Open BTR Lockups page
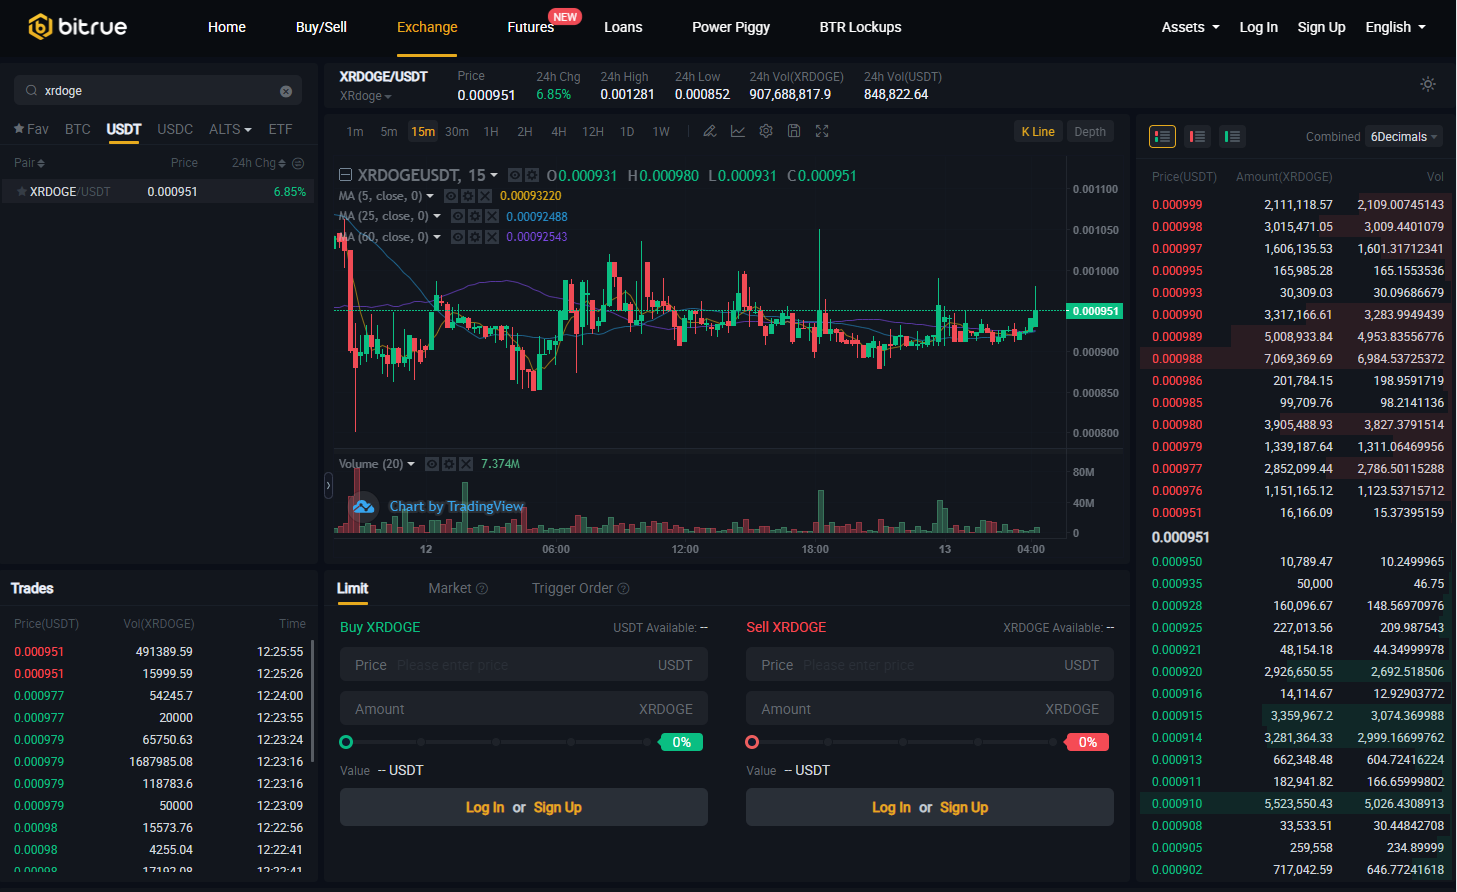Image resolution: width=1457 pixels, height=892 pixels. click(x=860, y=27)
